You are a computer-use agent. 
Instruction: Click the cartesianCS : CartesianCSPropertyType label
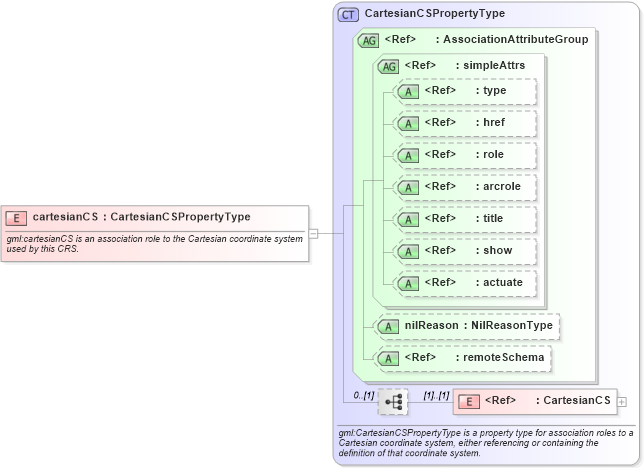[x=142, y=217]
